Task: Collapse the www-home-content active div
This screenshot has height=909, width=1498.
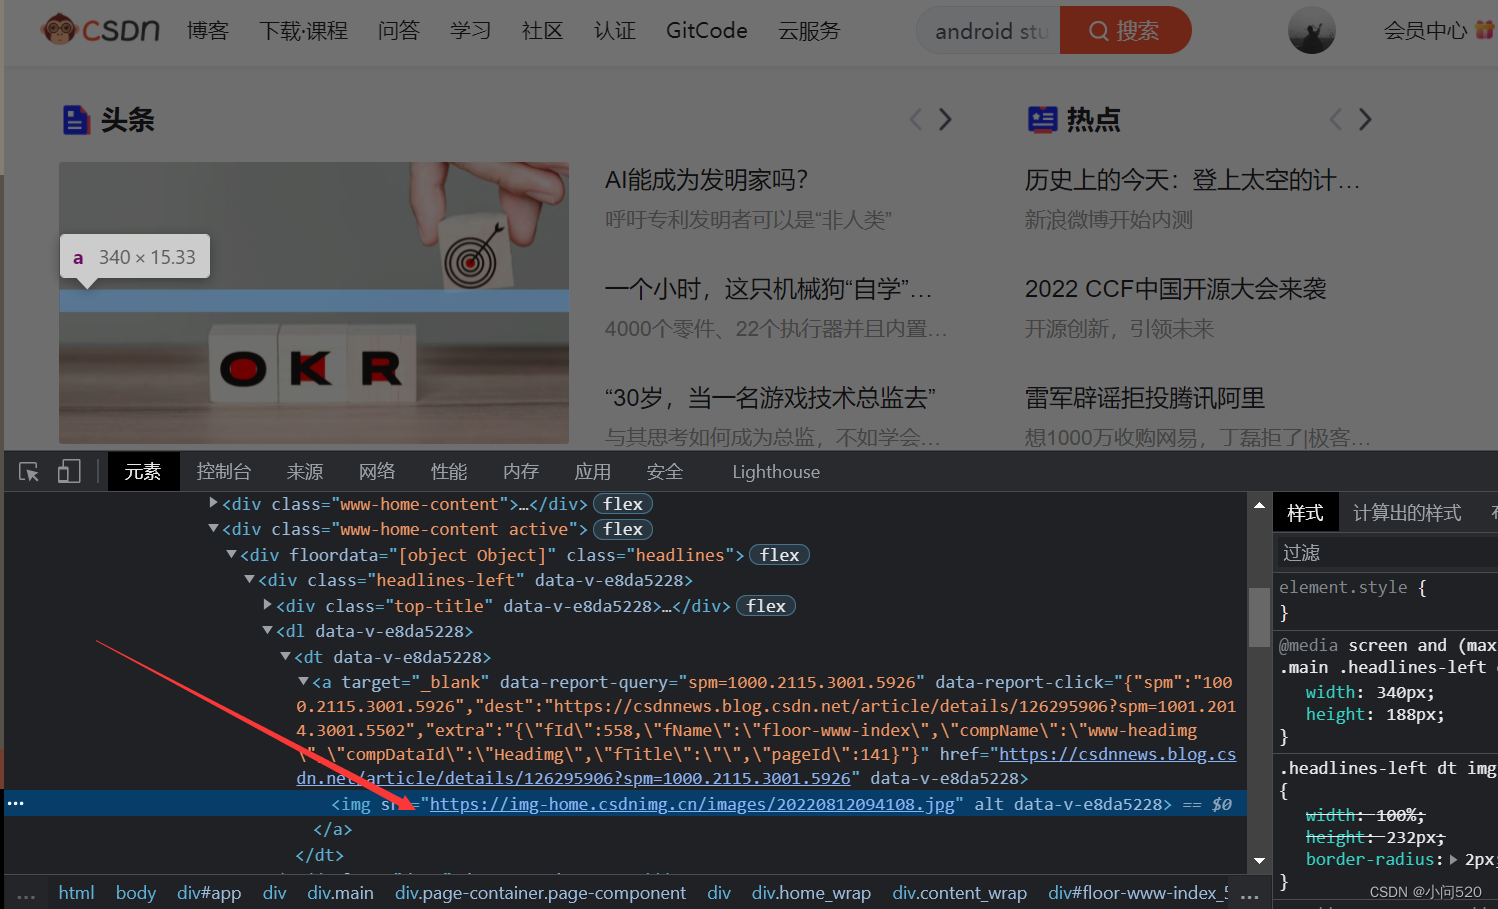Action: pyautogui.click(x=213, y=528)
